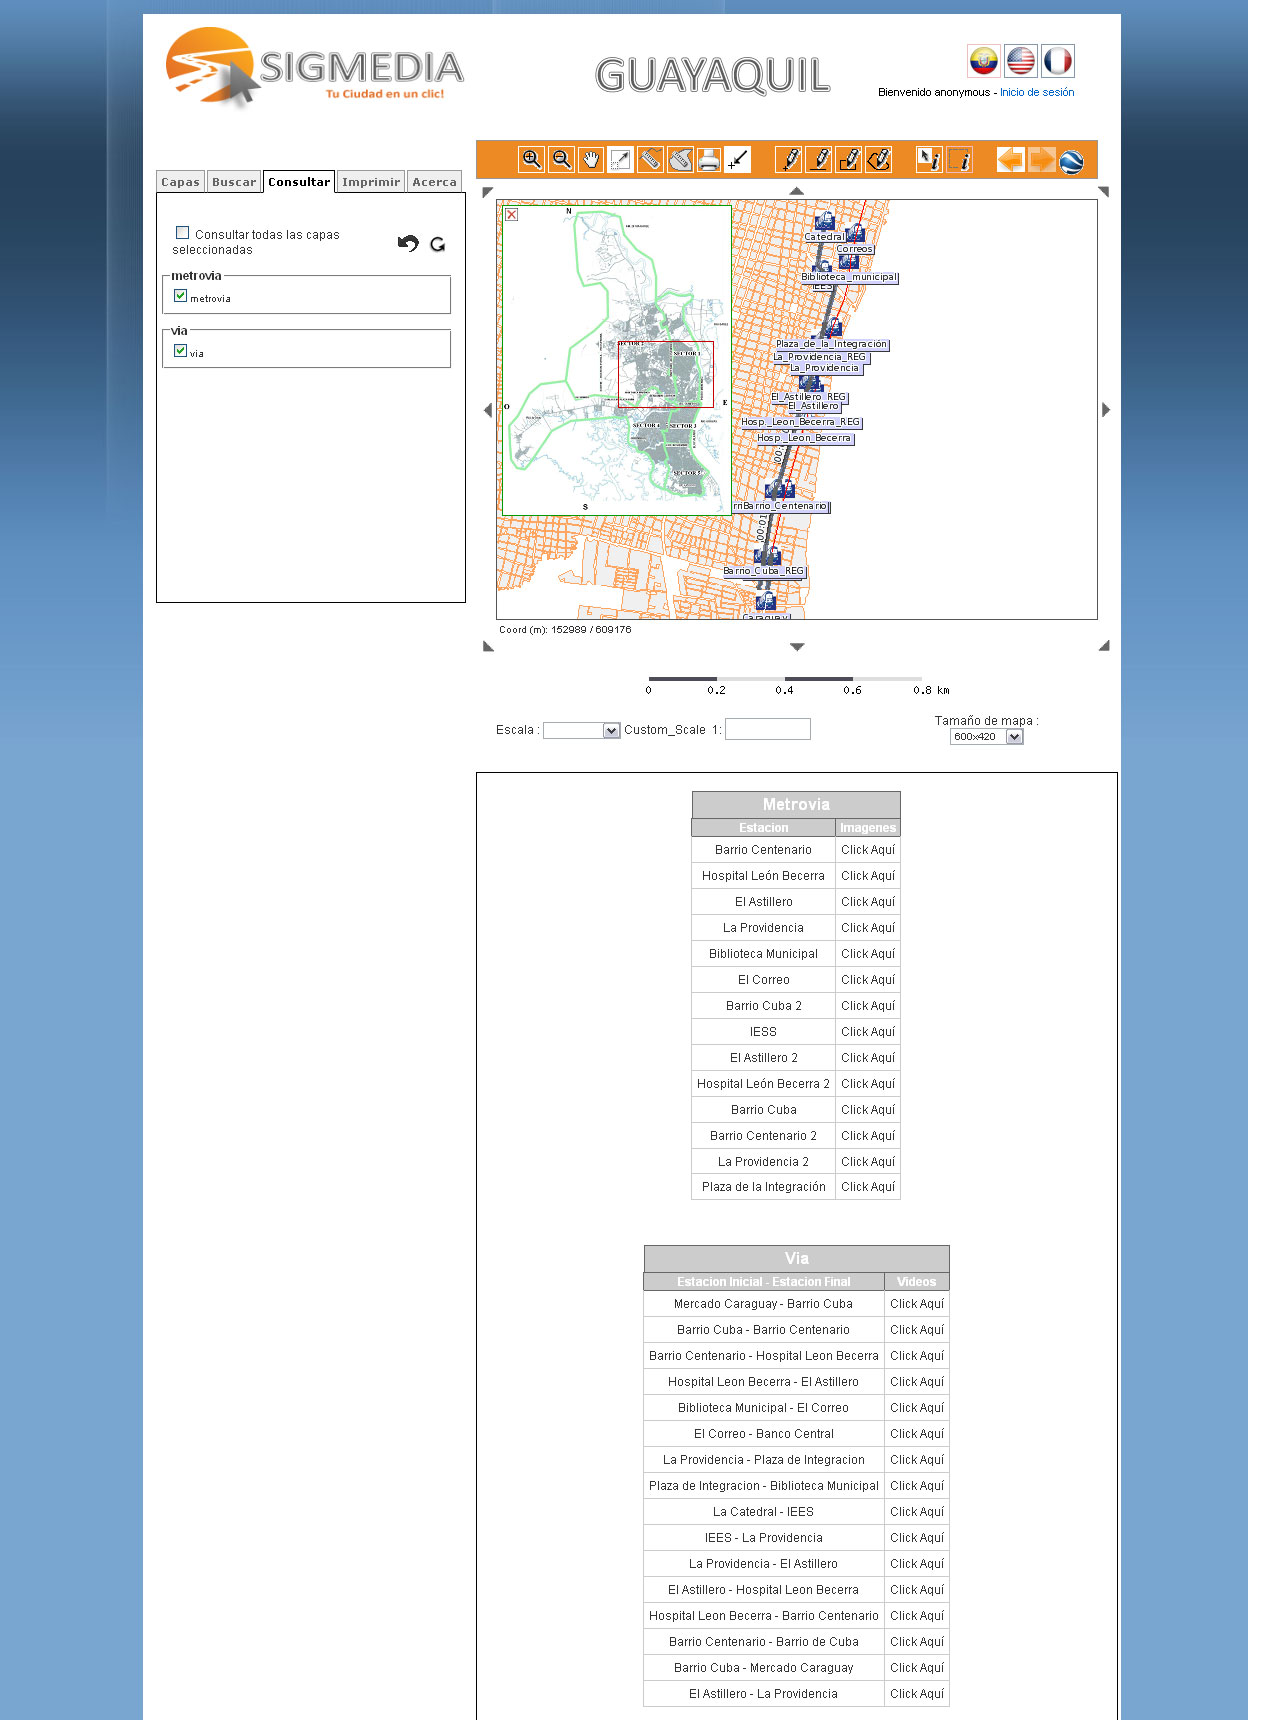This screenshot has width=1280, height=1720.
Task: Click the print map icon
Action: tap(709, 159)
